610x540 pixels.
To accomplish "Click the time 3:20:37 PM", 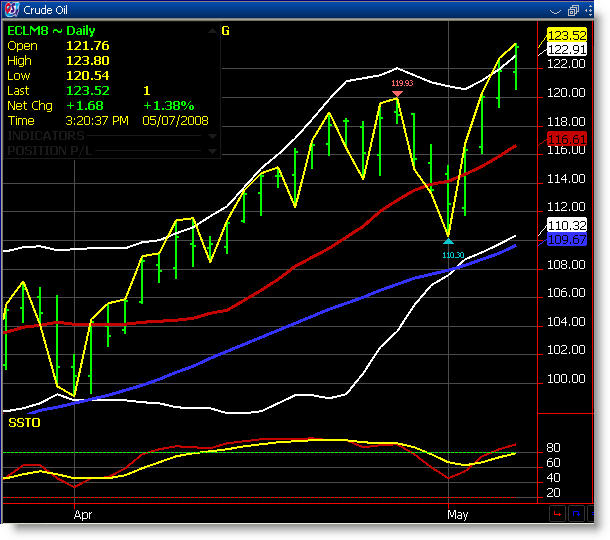I will point(97,121).
